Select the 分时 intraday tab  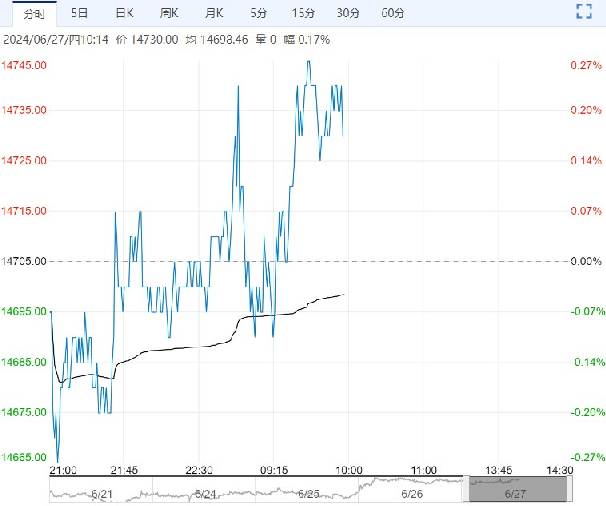(x=33, y=13)
